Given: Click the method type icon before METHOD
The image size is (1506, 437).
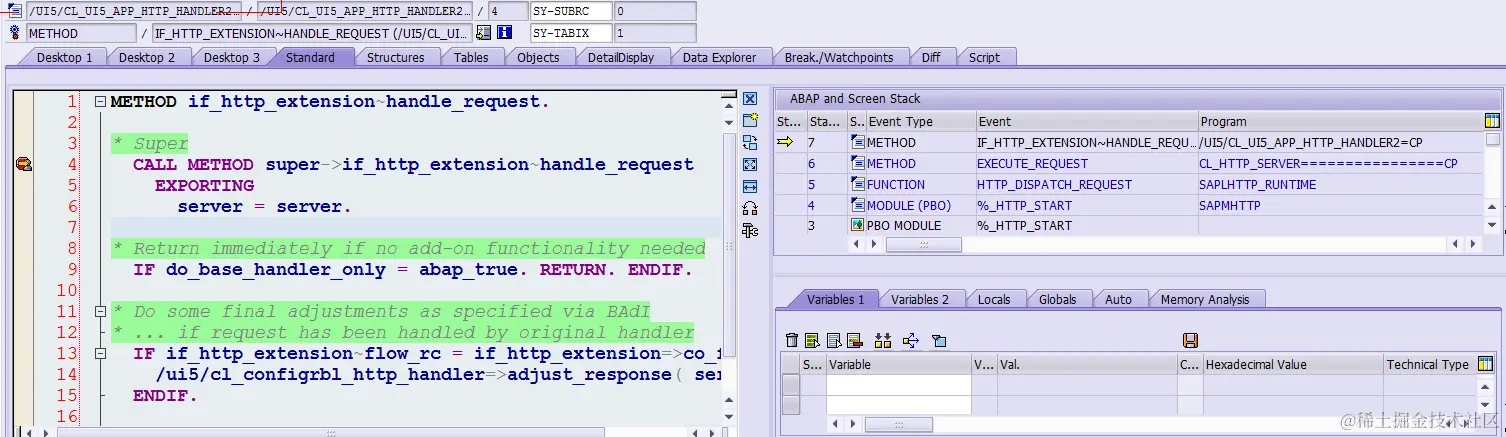Looking at the screenshot, I should coord(15,33).
